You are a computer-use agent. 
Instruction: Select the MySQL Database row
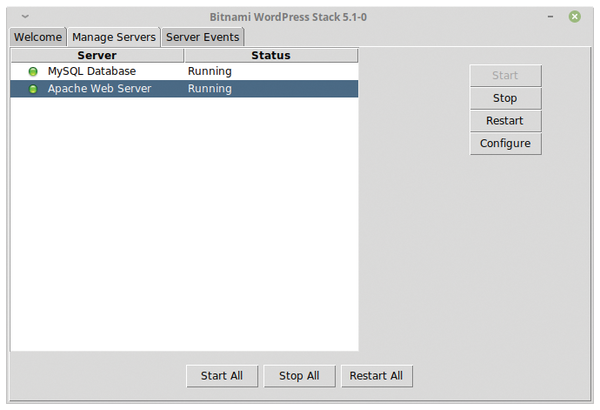click(x=184, y=71)
